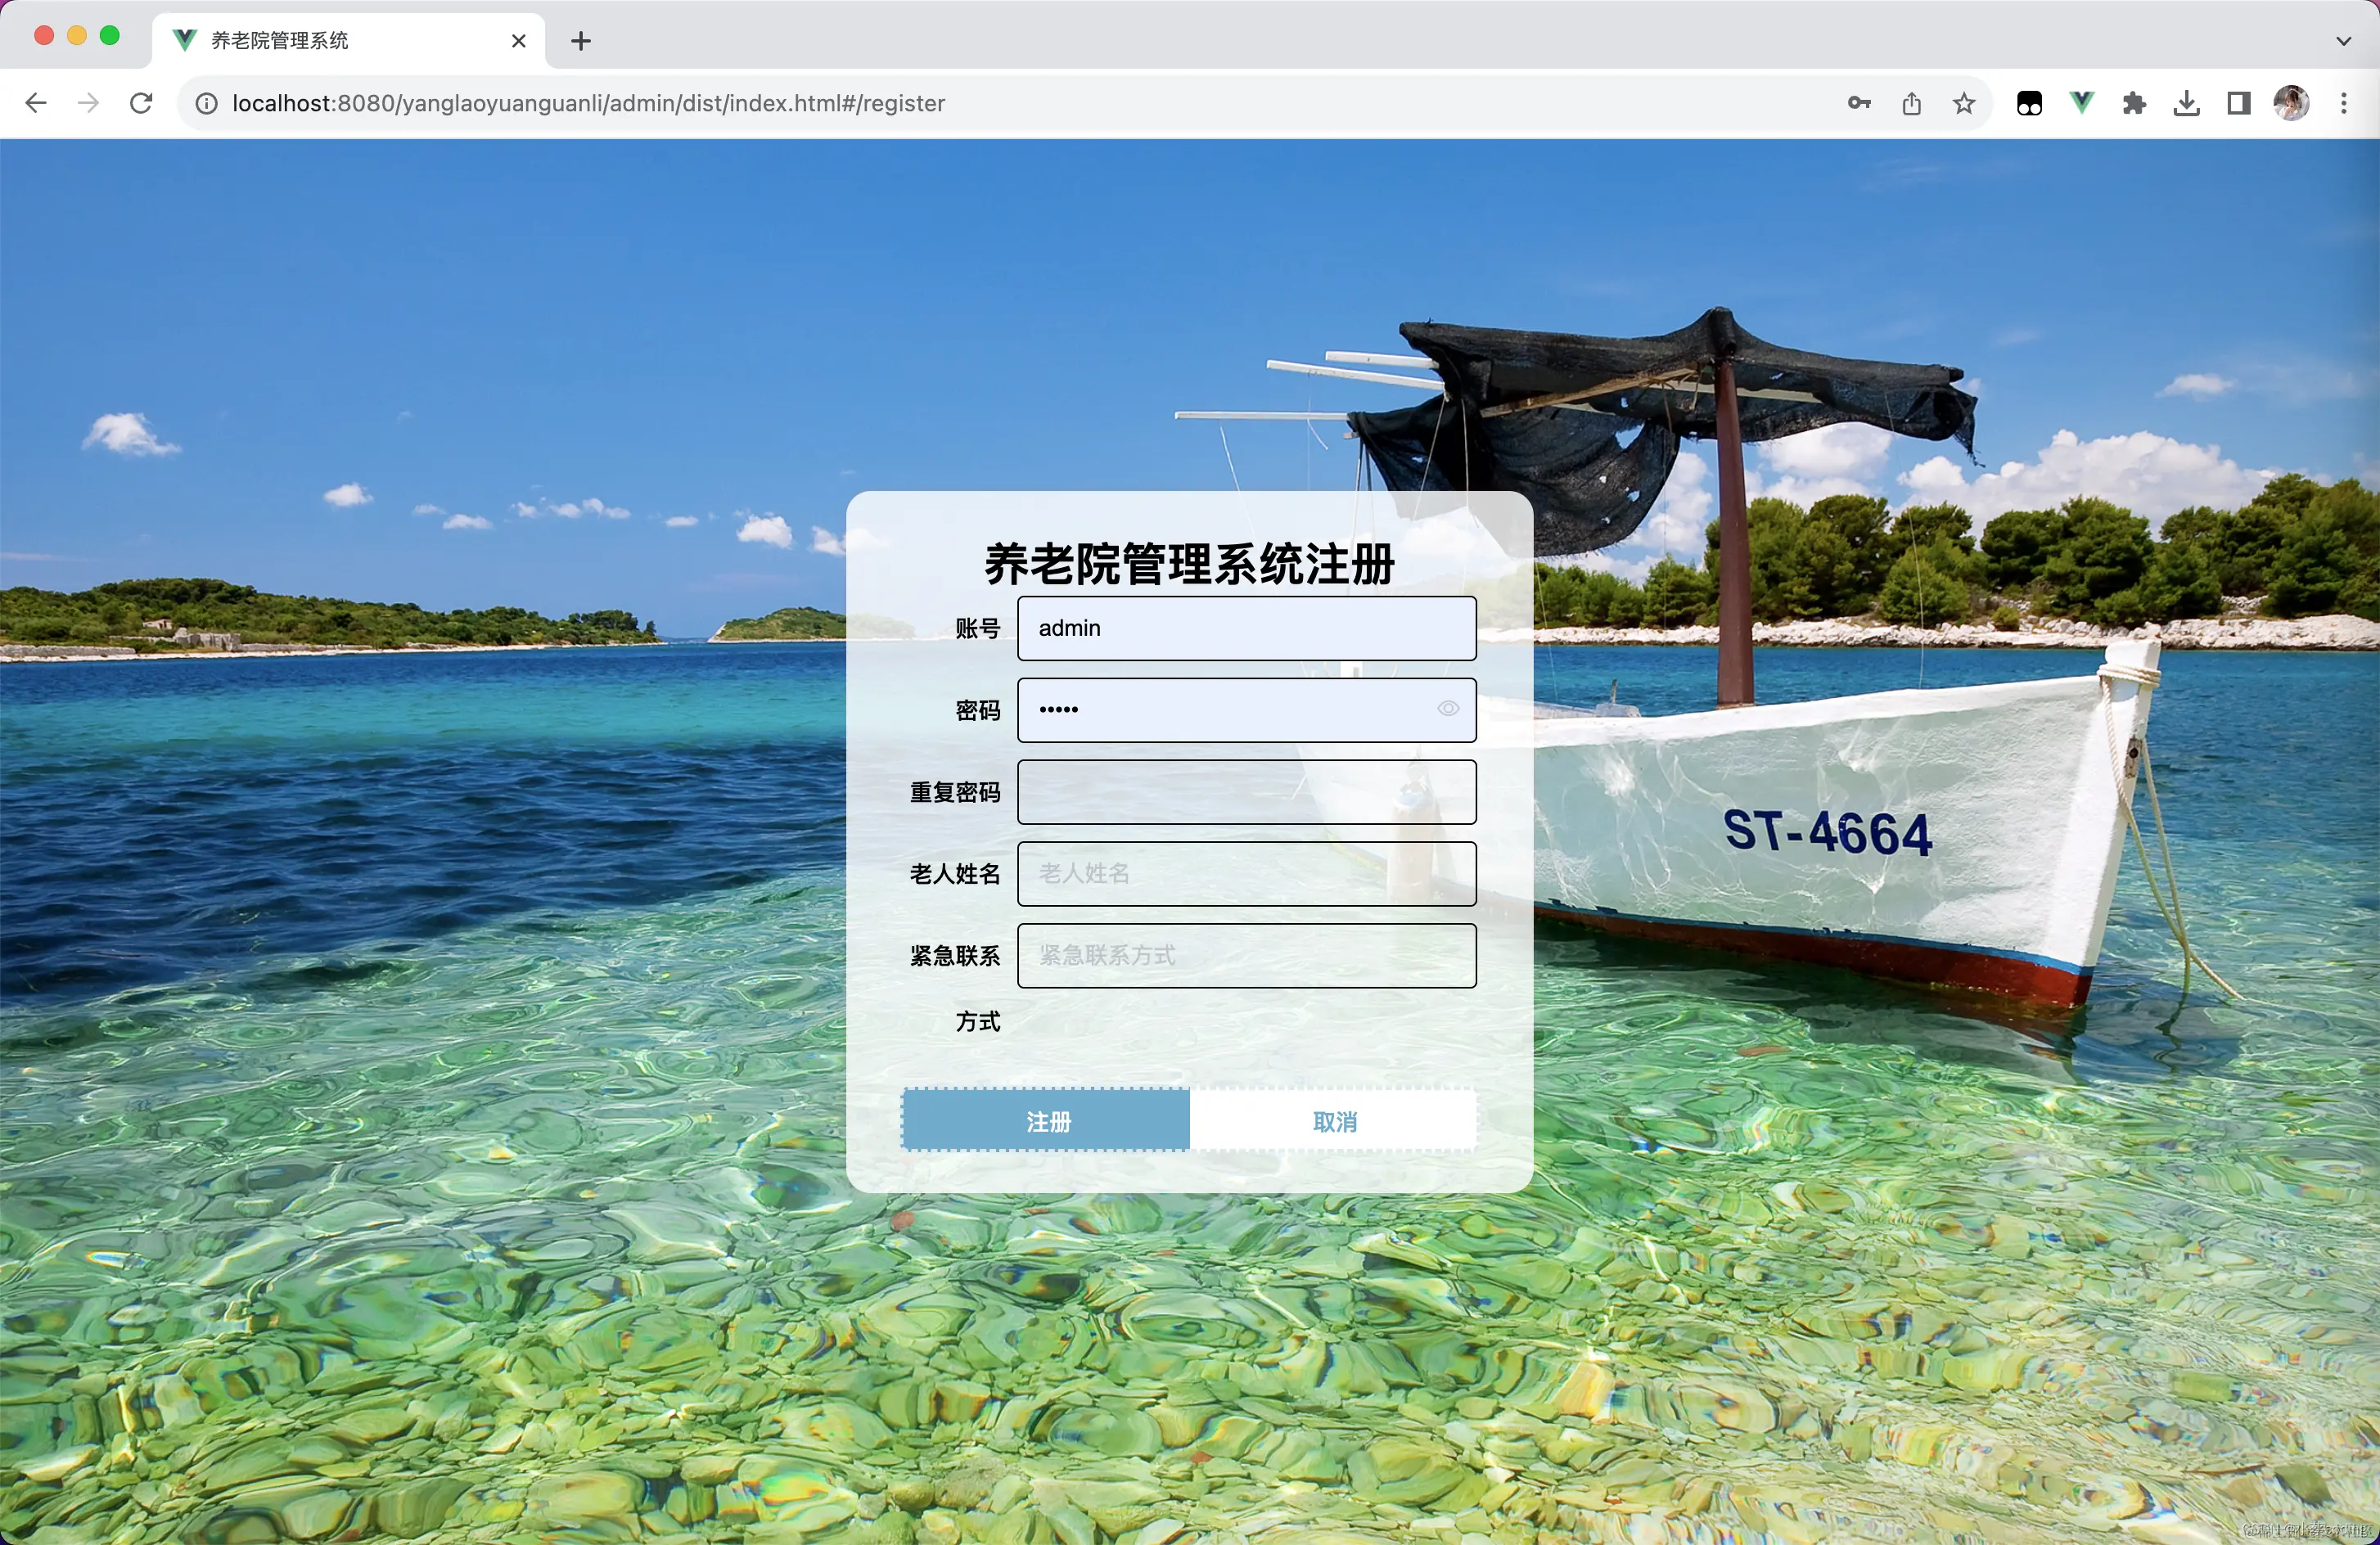This screenshot has height=1545, width=2380.
Task: Open the Downloads icon in the toolbar
Action: click(x=2186, y=103)
